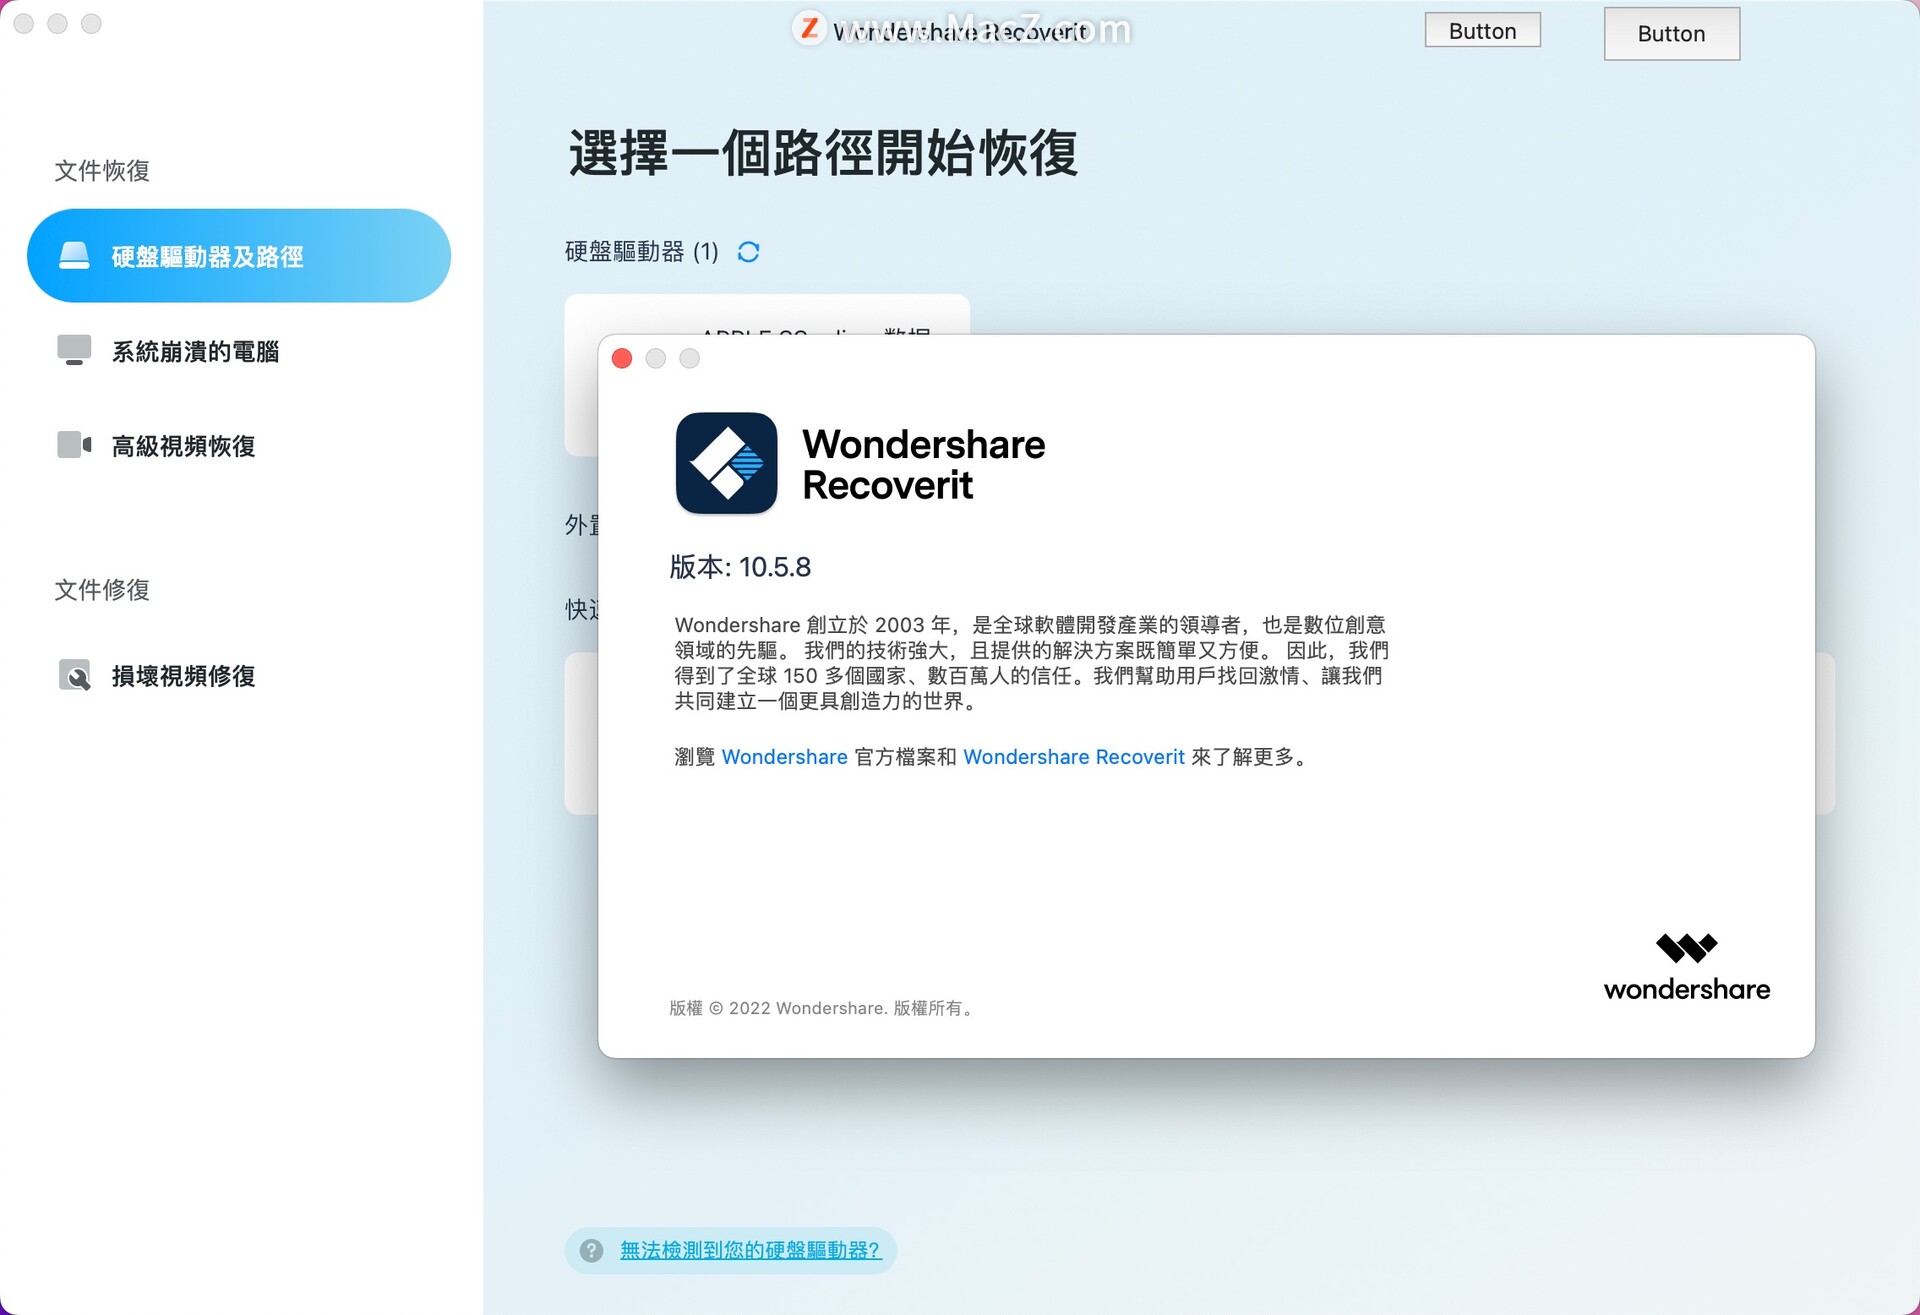Image resolution: width=1920 pixels, height=1315 pixels.
Task: Click the 2022 Wondershare copyright text
Action: [x=820, y=1008]
